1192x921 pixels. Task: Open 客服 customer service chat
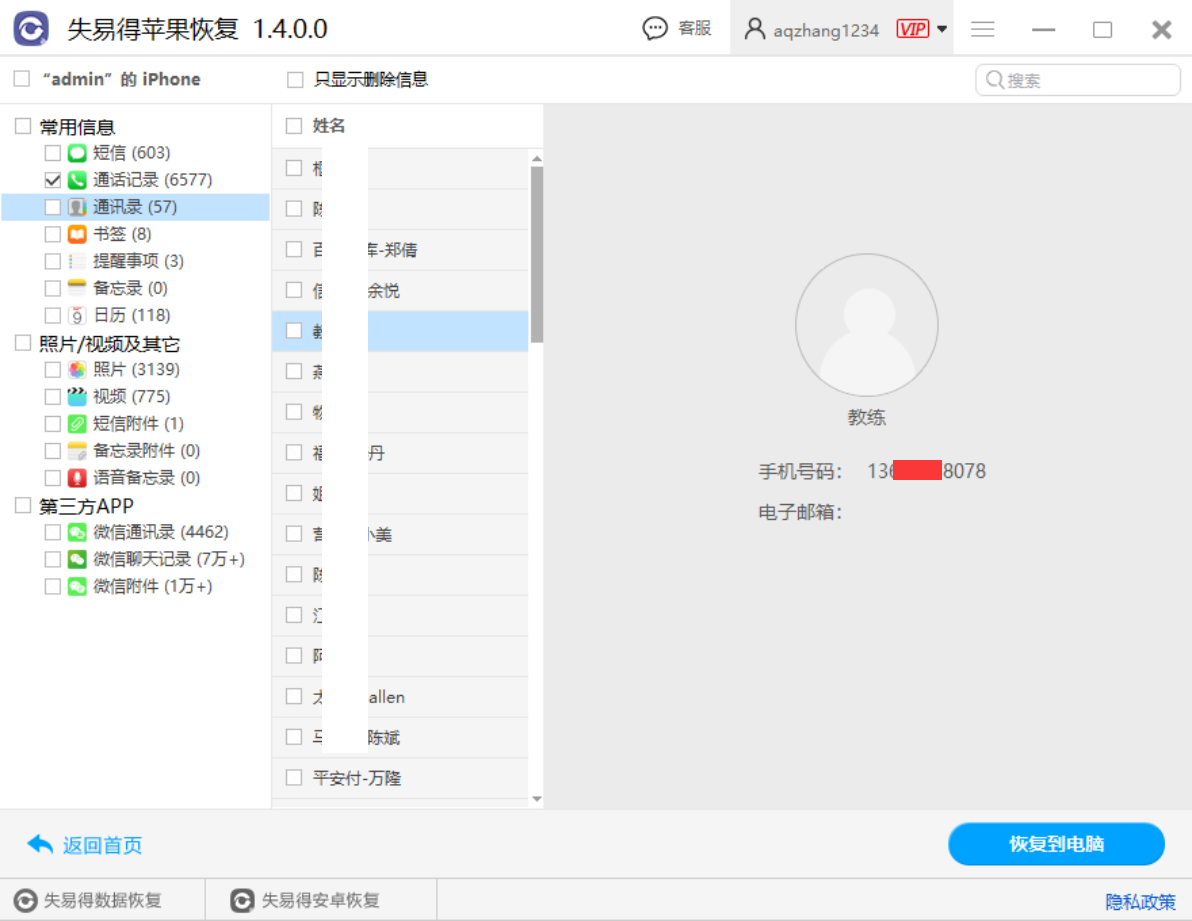[677, 28]
